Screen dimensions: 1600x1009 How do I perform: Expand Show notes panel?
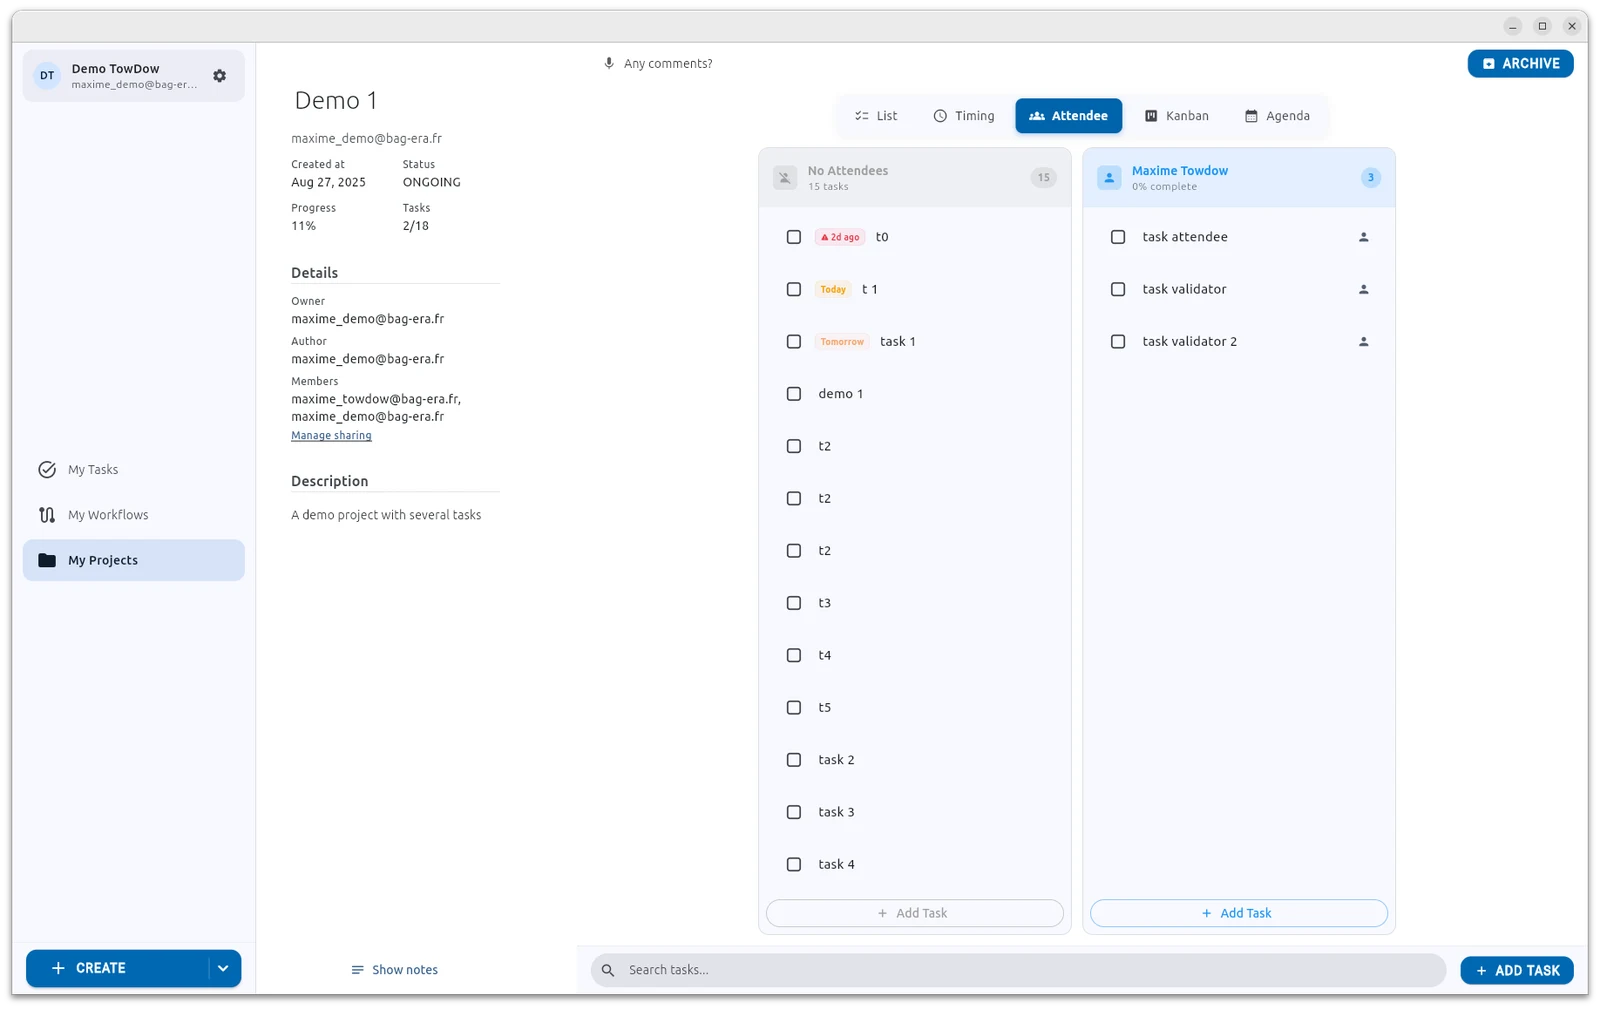[x=395, y=970]
